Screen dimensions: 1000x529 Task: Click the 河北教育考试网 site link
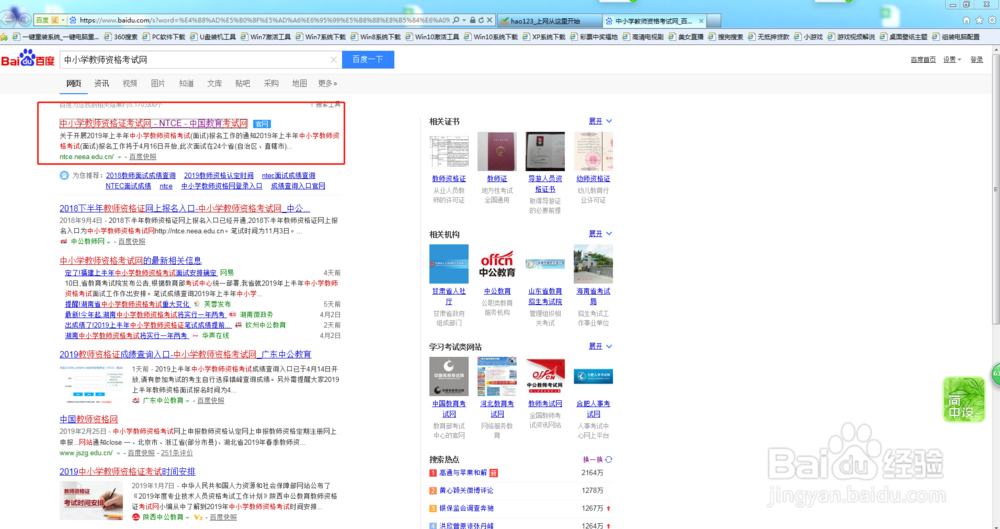click(497, 409)
